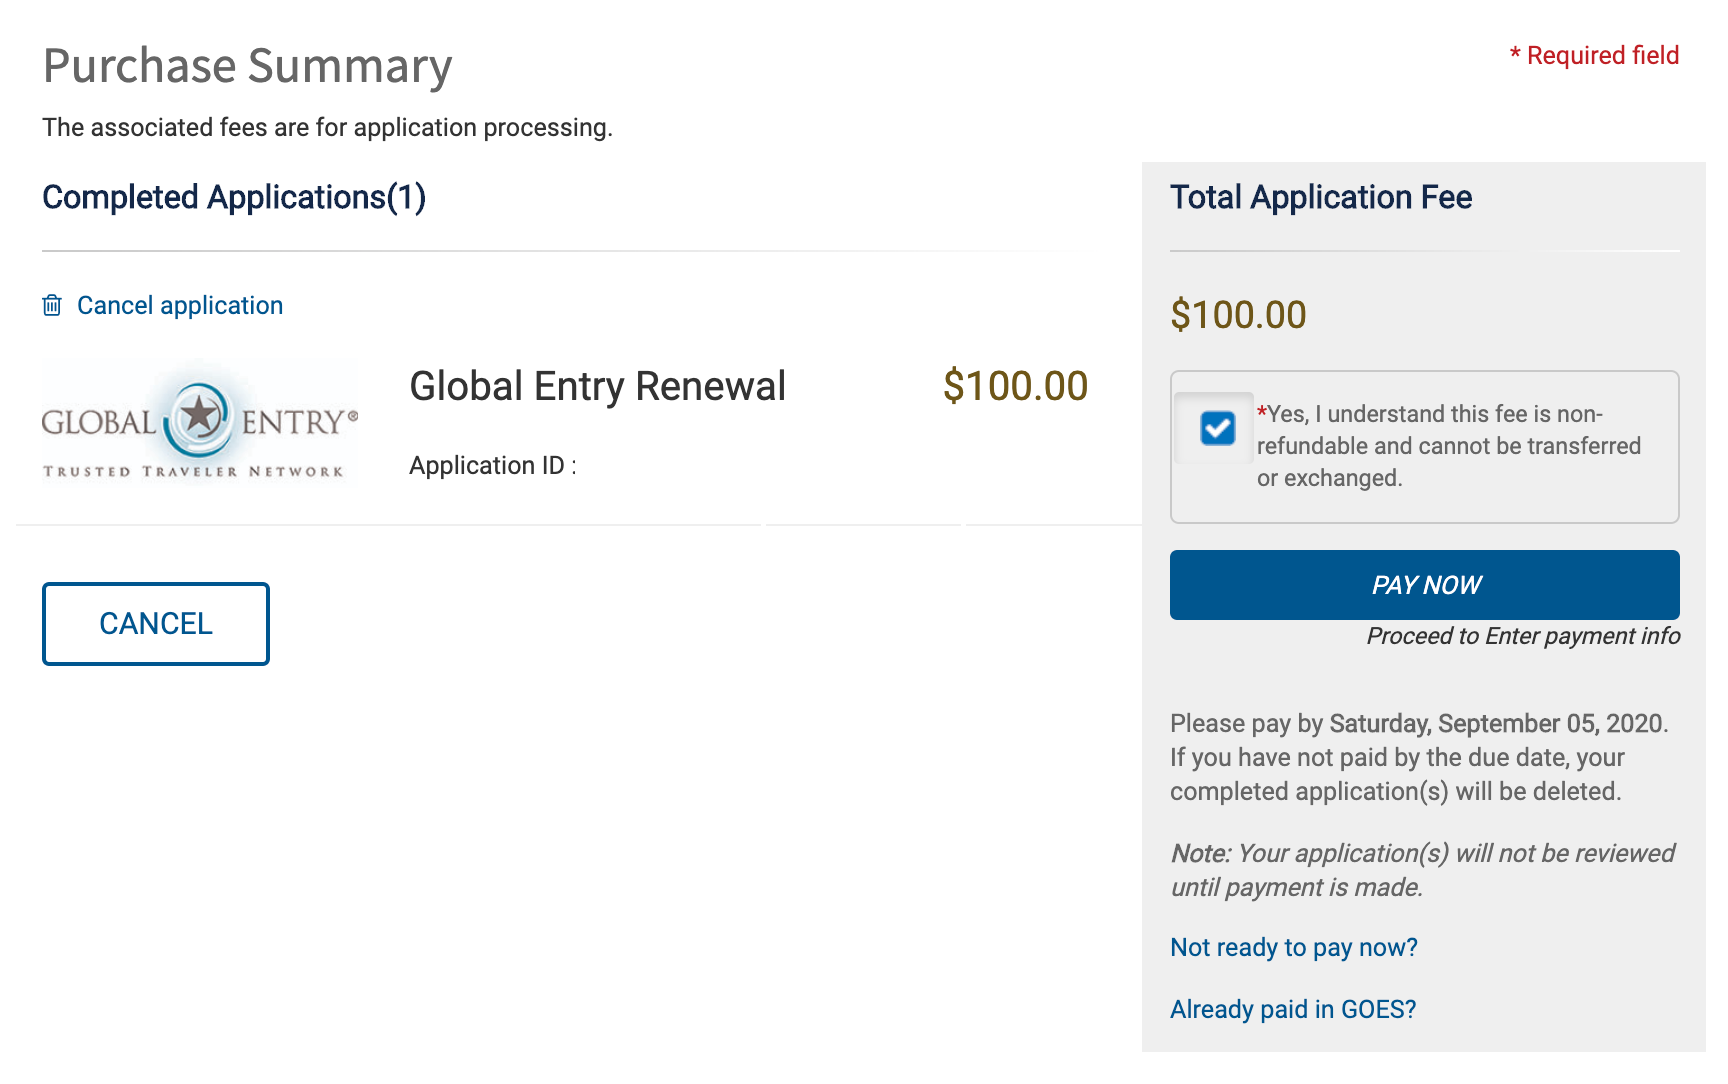
Task: Click the Application ID label
Action: click(x=492, y=466)
